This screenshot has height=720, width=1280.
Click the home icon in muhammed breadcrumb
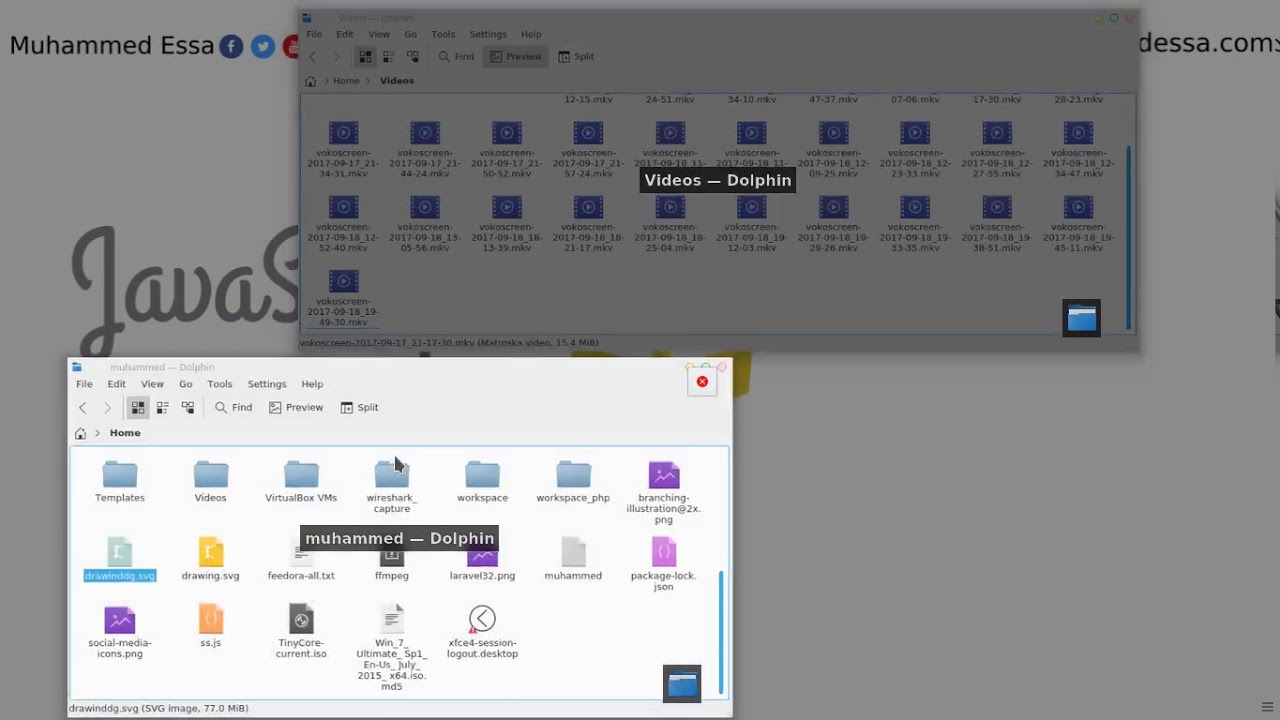point(80,433)
